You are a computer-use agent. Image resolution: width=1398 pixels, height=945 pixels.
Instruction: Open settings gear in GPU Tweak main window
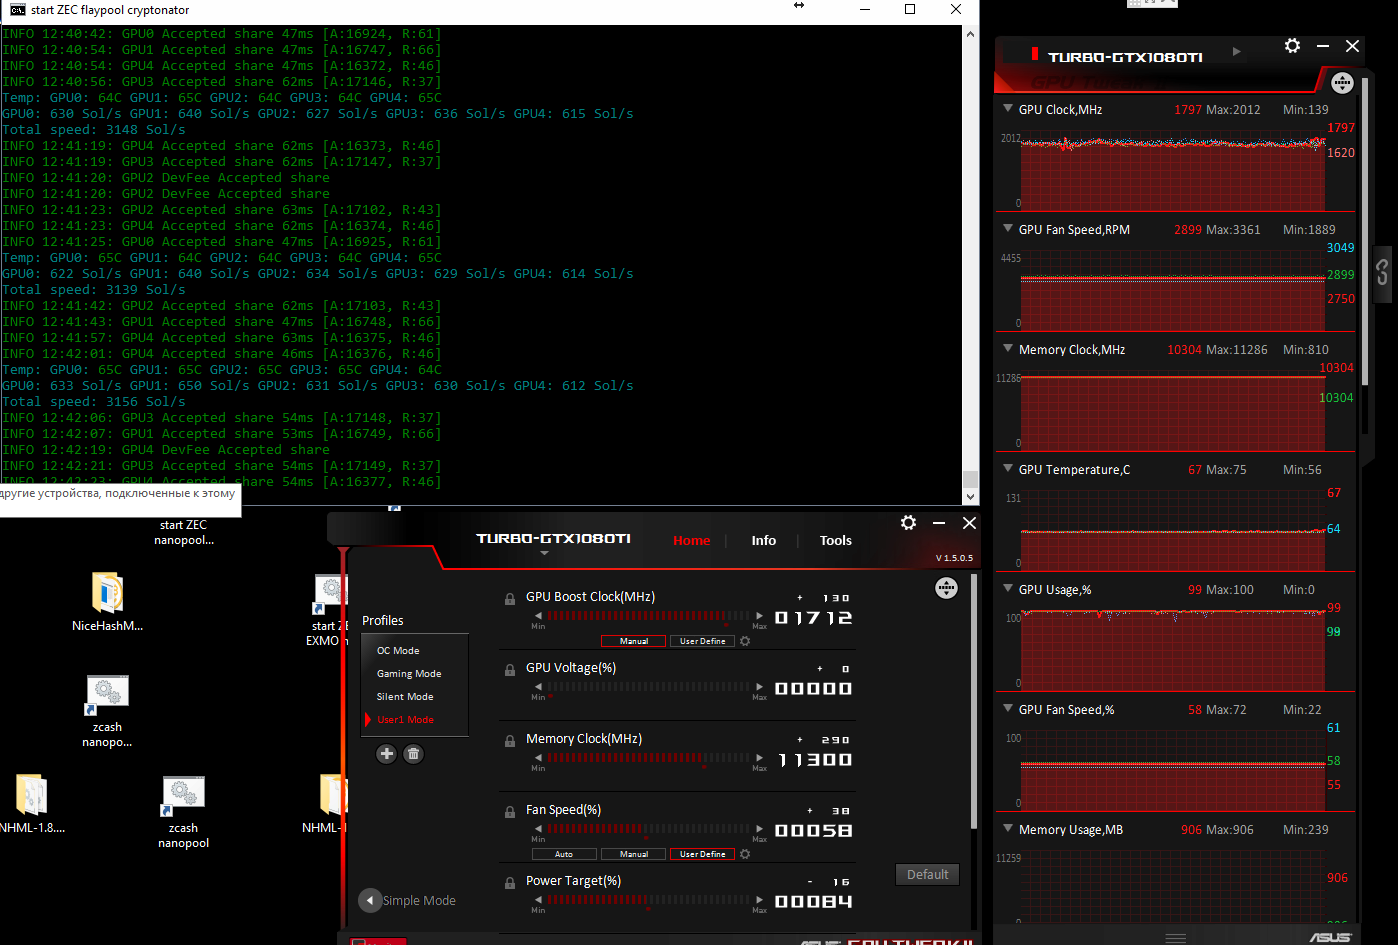908,523
